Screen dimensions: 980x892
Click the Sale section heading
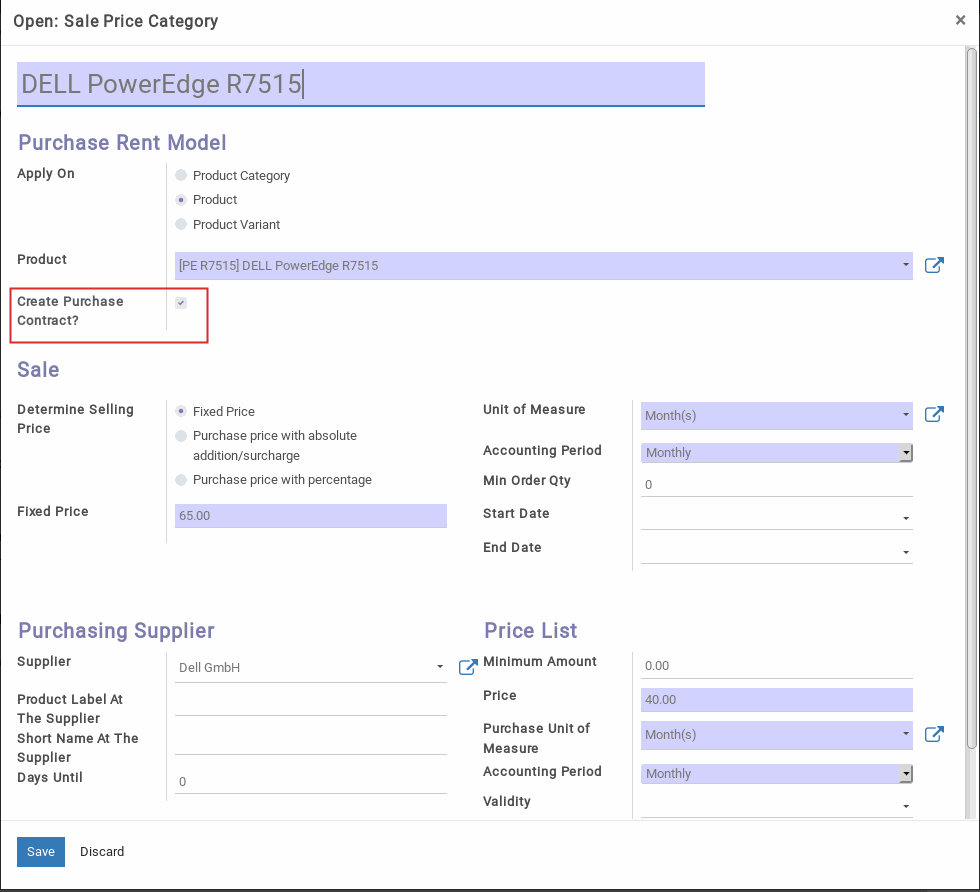(38, 369)
